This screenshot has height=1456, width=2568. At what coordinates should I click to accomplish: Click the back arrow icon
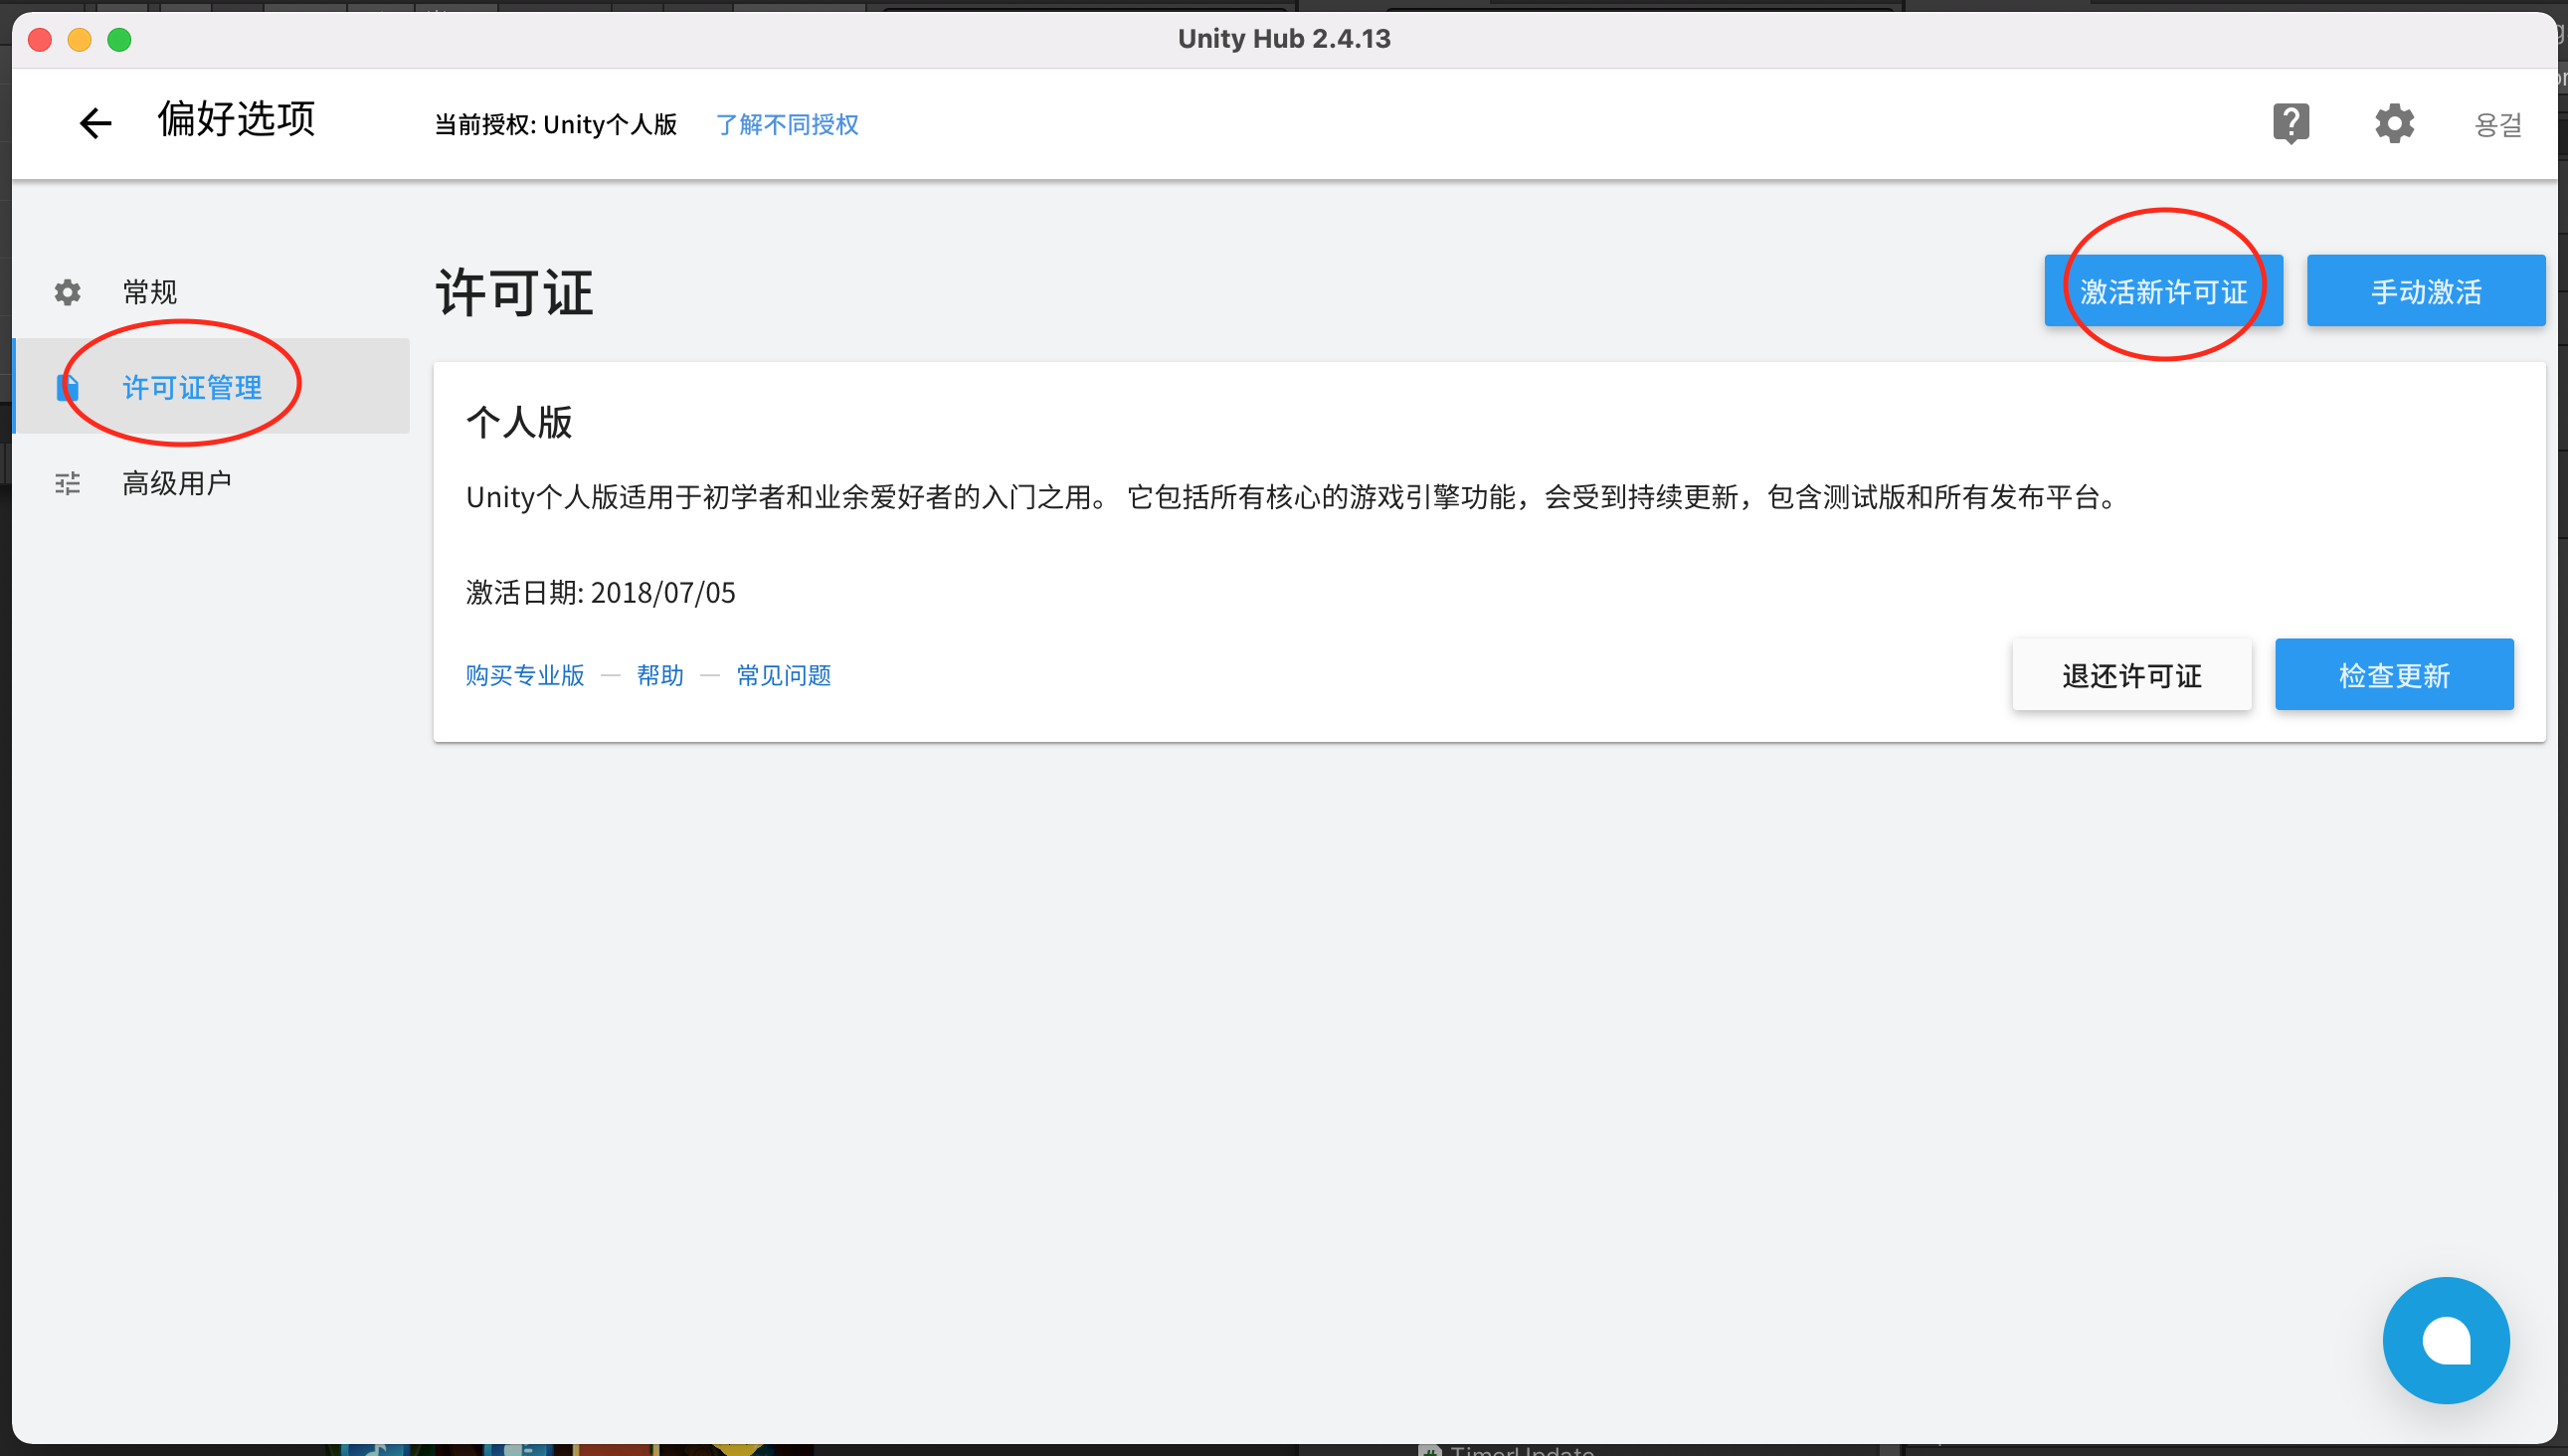click(x=95, y=123)
